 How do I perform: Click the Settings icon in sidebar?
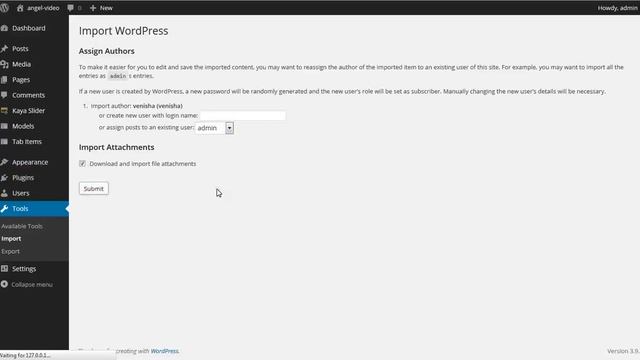pos(4,269)
